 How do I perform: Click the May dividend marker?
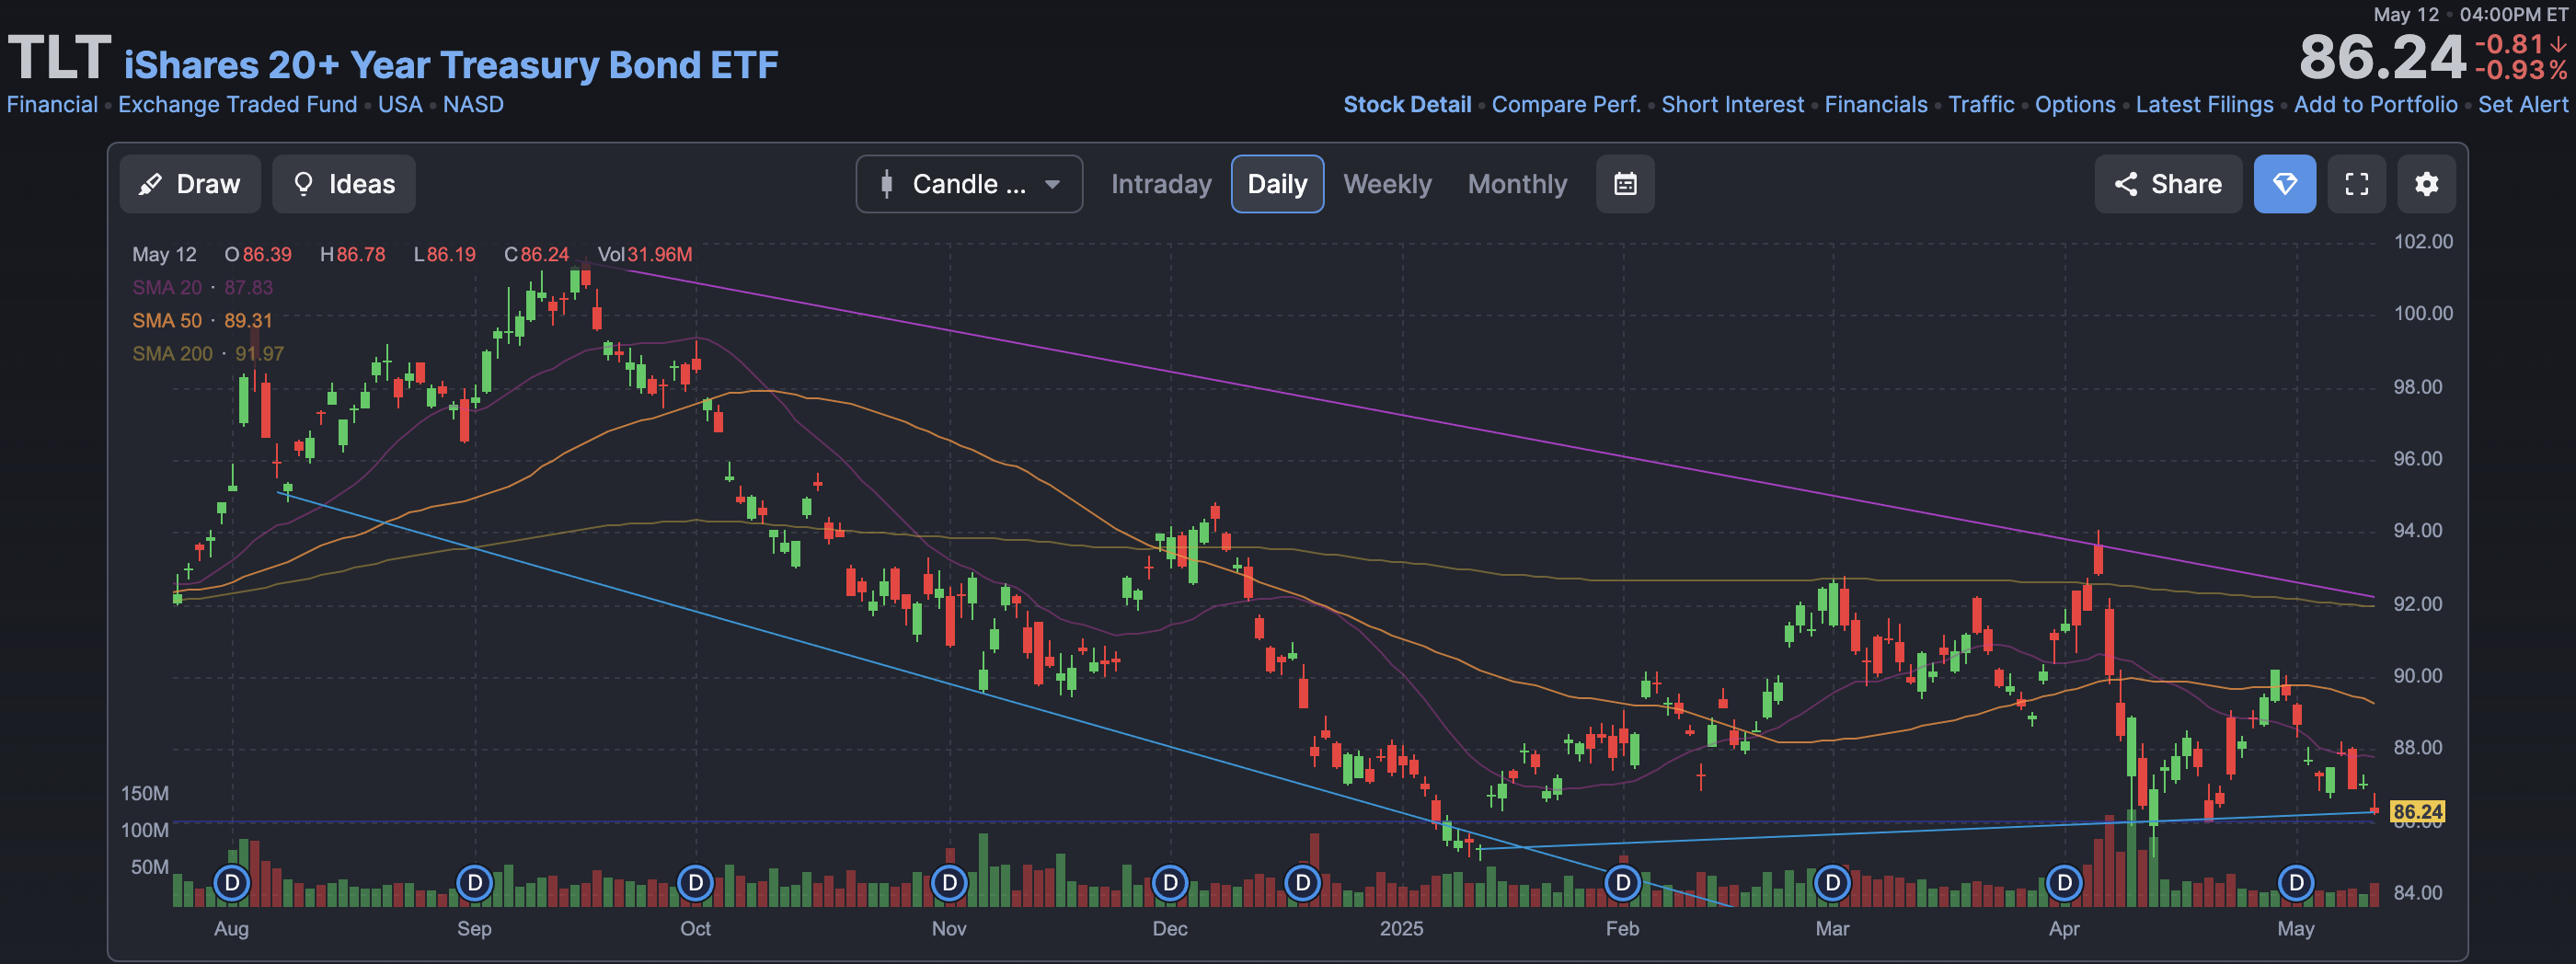(x=2296, y=883)
